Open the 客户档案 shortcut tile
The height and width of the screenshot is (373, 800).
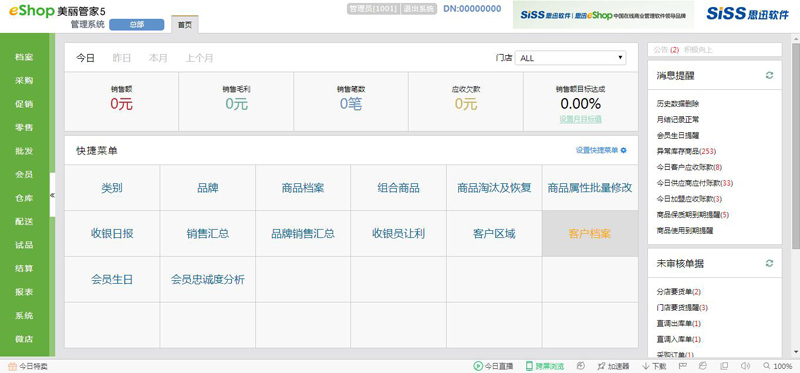[590, 234]
